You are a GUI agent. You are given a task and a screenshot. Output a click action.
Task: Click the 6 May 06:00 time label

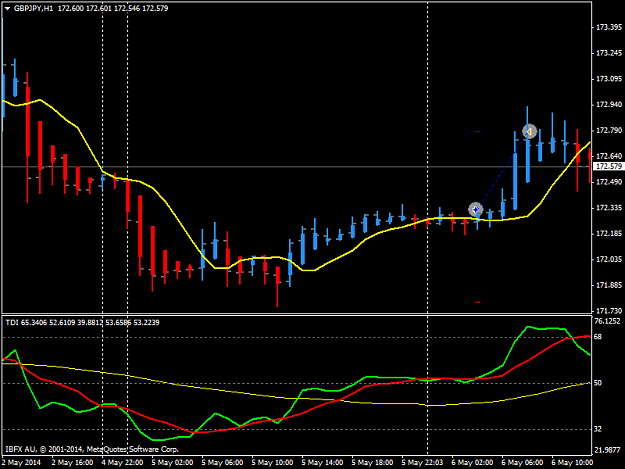pyautogui.click(x=522, y=463)
